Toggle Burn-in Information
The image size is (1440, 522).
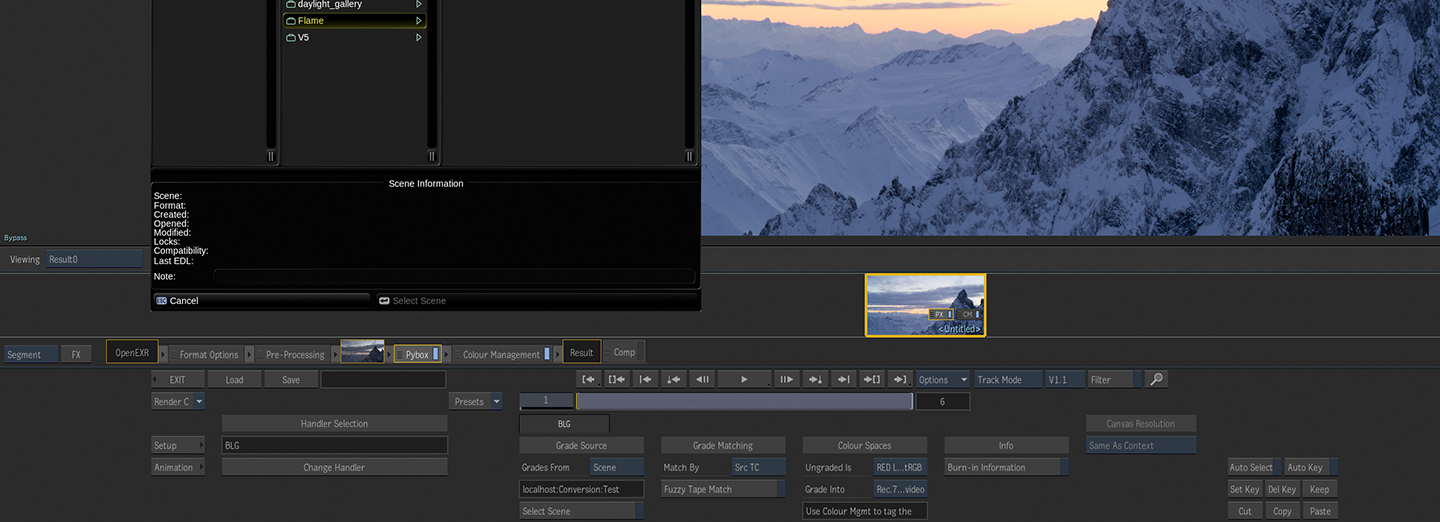point(1006,467)
